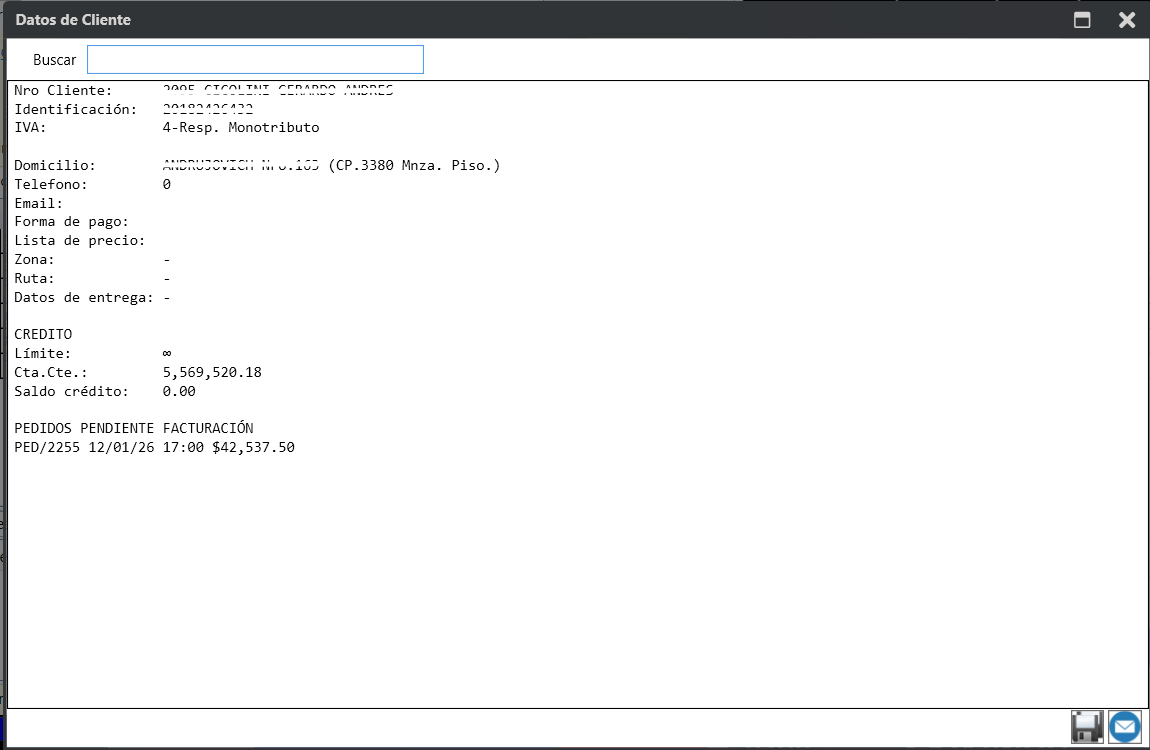Viewport: 1150px width, 750px height.
Task: Click the IVA value 4-Resp. Monotributo
Action: point(241,128)
